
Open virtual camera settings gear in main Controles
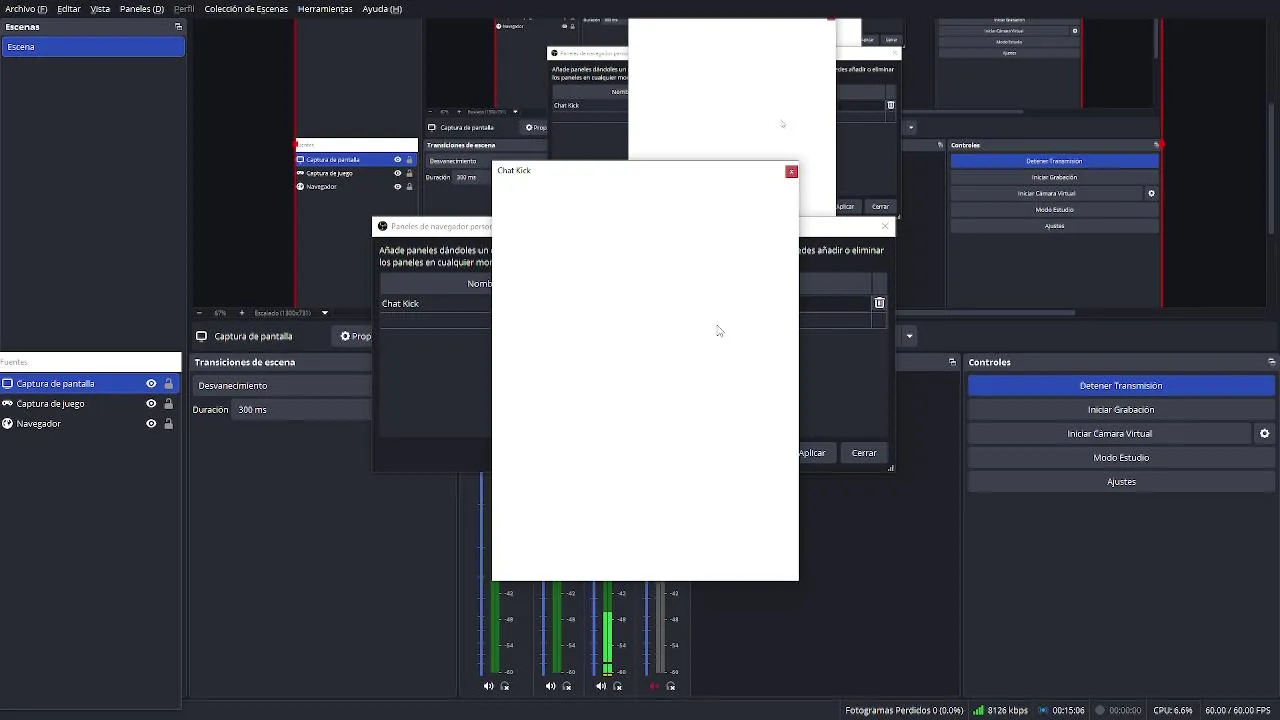[x=1264, y=434]
